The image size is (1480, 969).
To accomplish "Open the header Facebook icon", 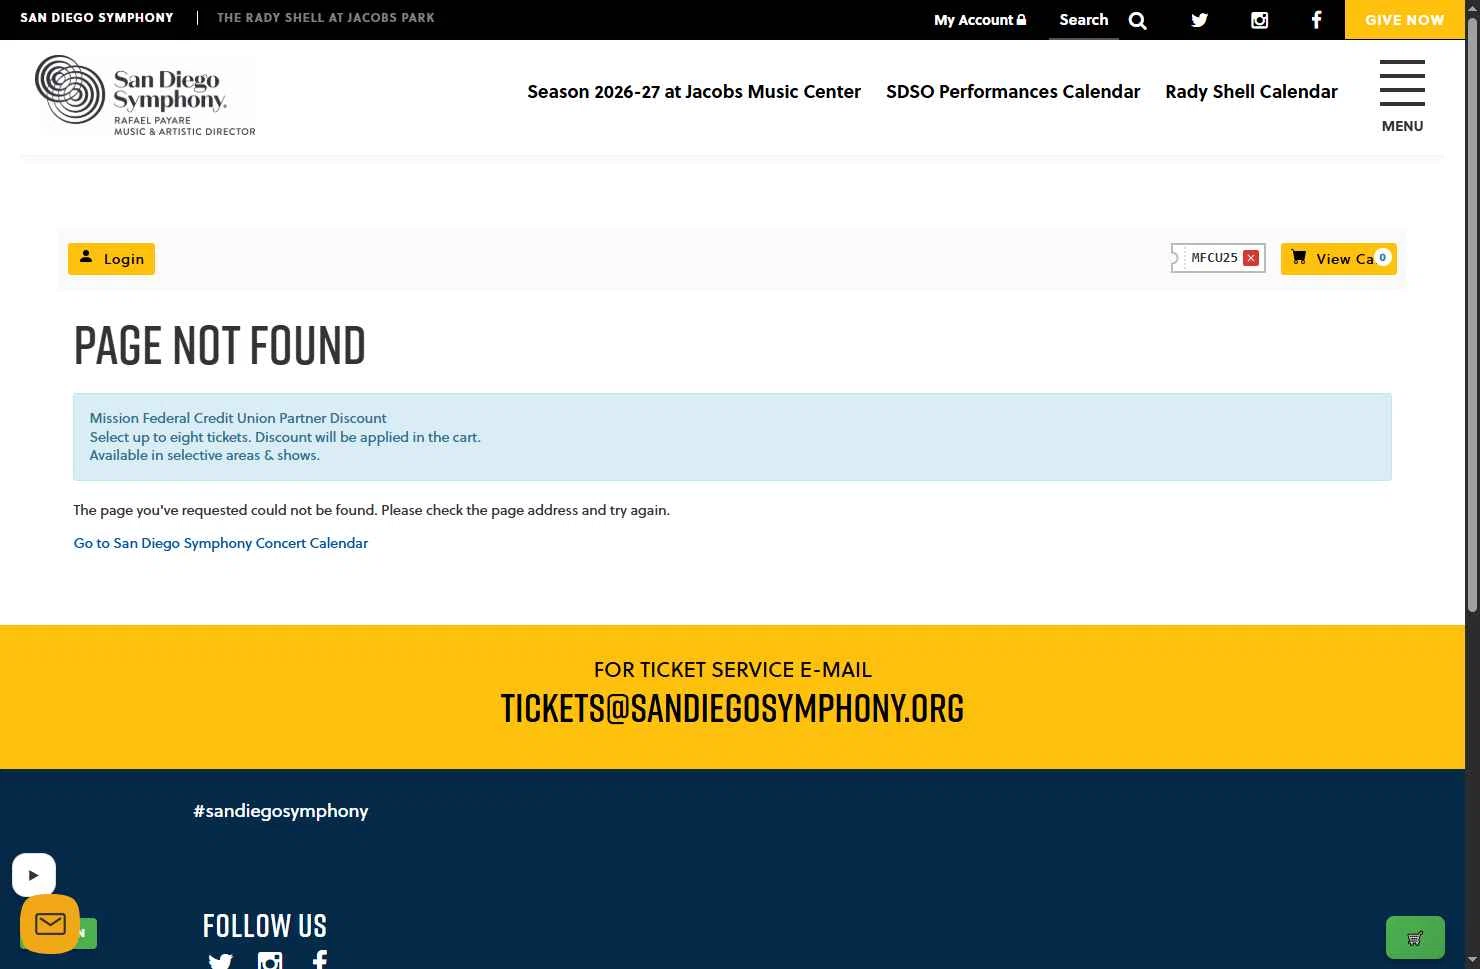I will click(x=1317, y=20).
